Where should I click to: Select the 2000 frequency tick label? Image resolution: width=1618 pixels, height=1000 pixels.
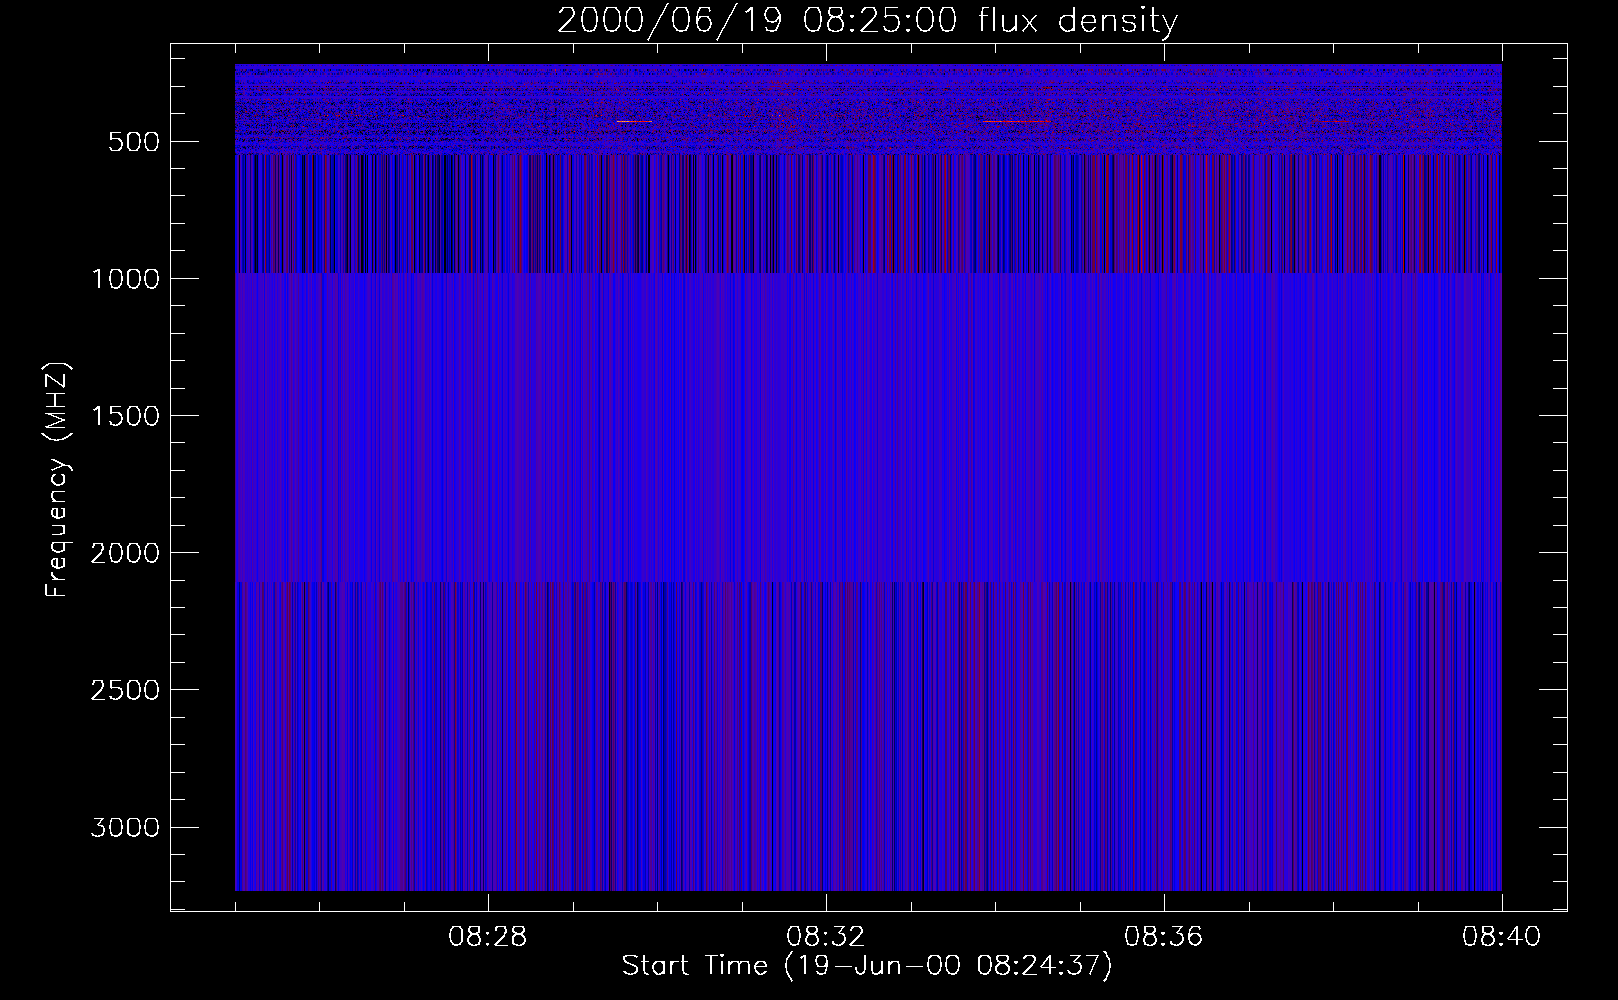(125, 553)
